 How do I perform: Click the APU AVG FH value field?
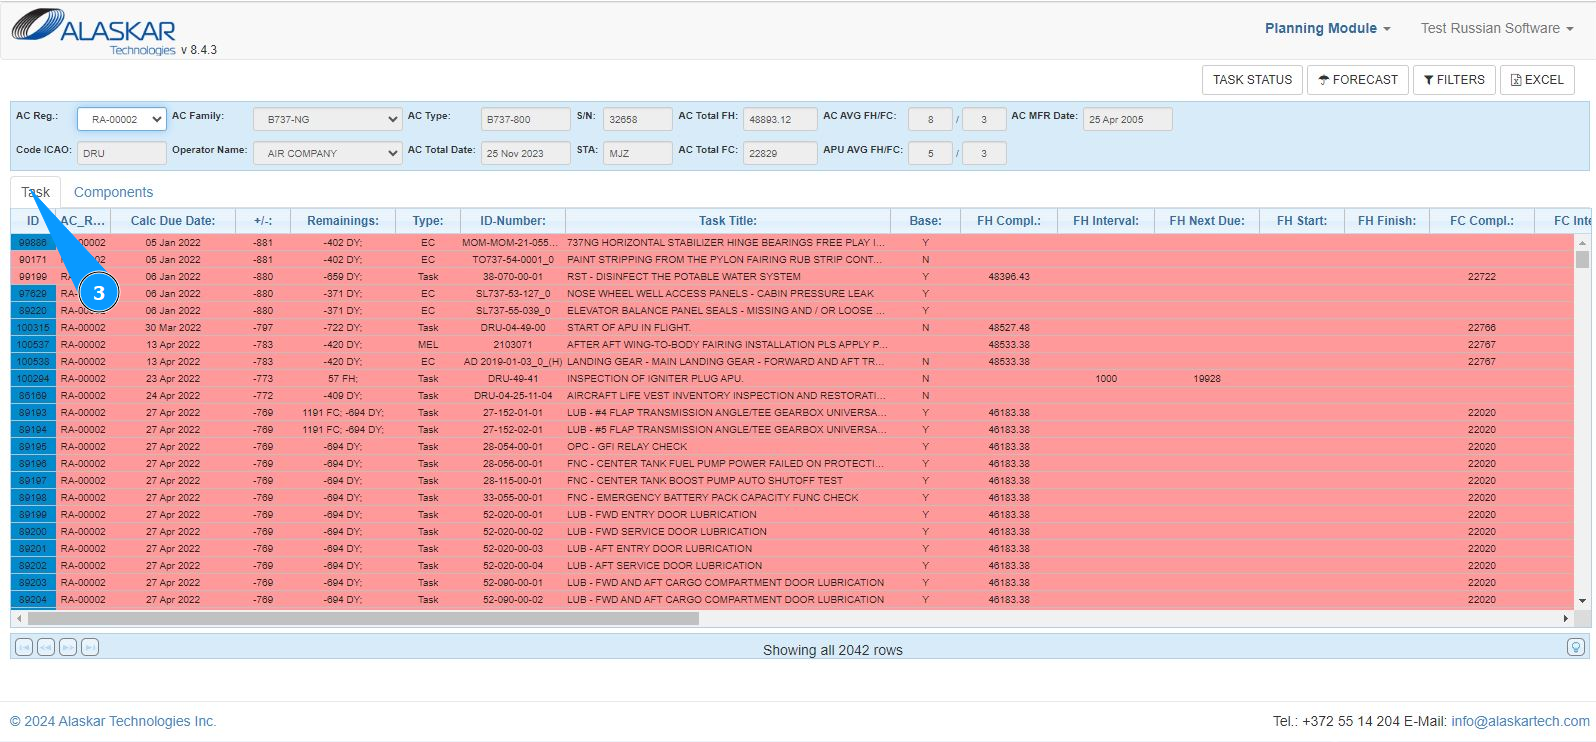point(930,153)
